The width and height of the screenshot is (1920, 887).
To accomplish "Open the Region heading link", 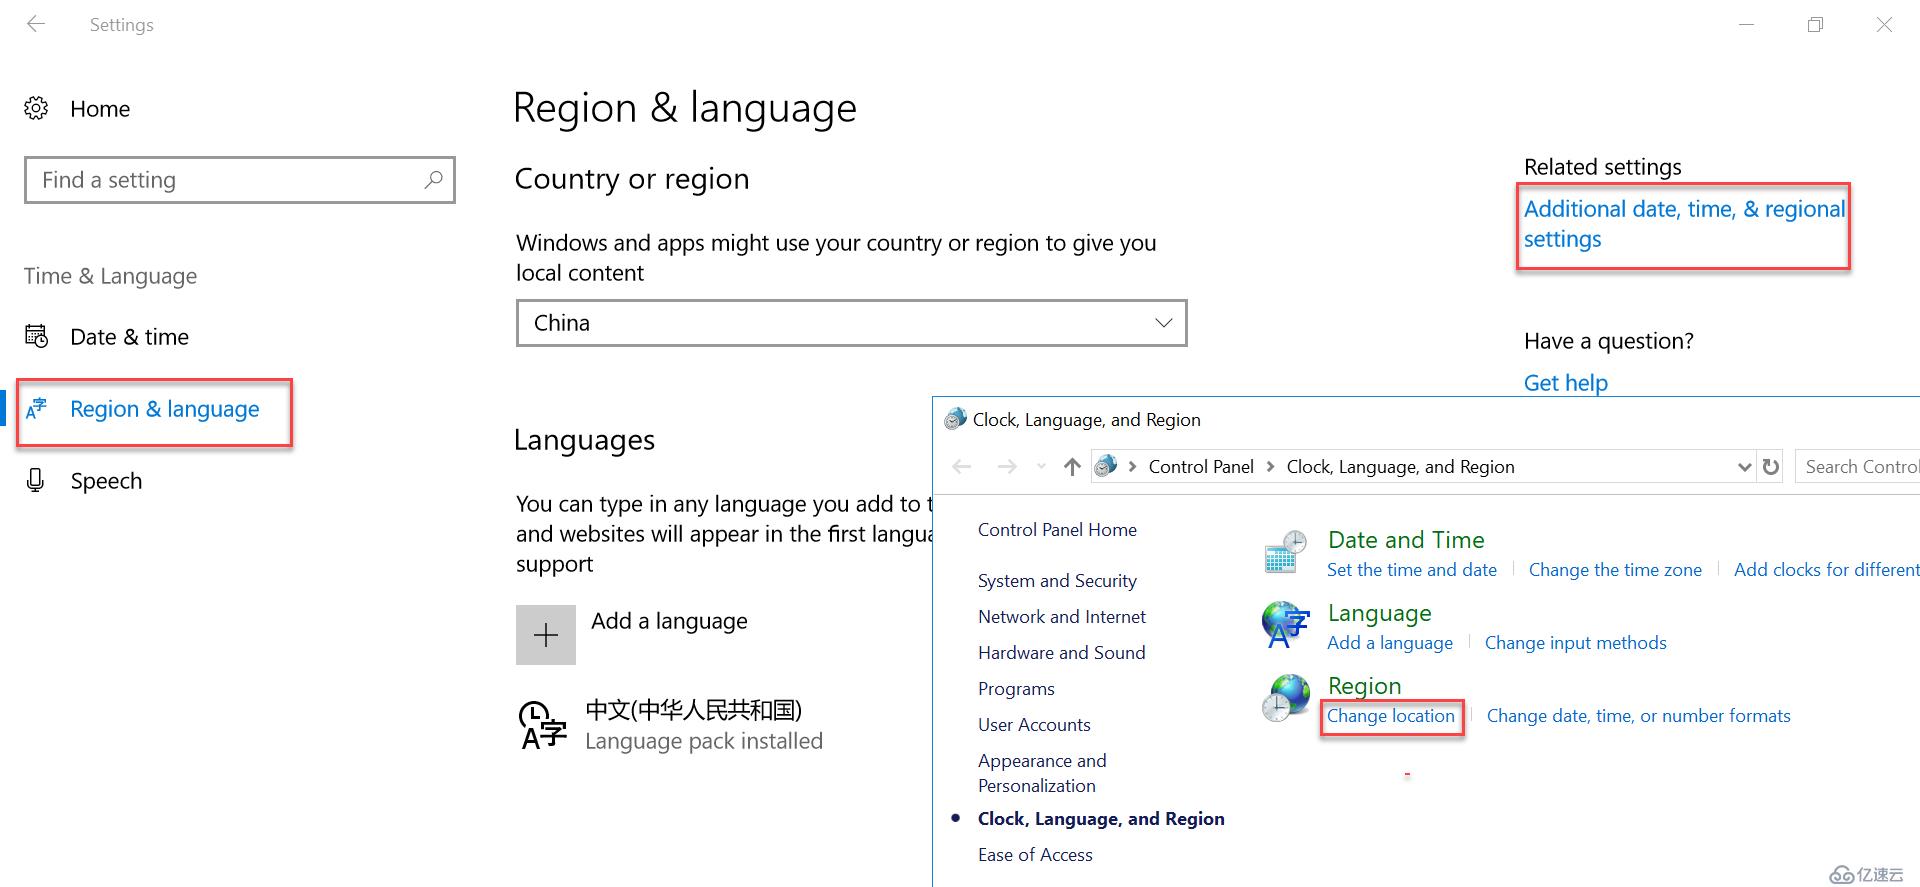I will pyautogui.click(x=1364, y=686).
